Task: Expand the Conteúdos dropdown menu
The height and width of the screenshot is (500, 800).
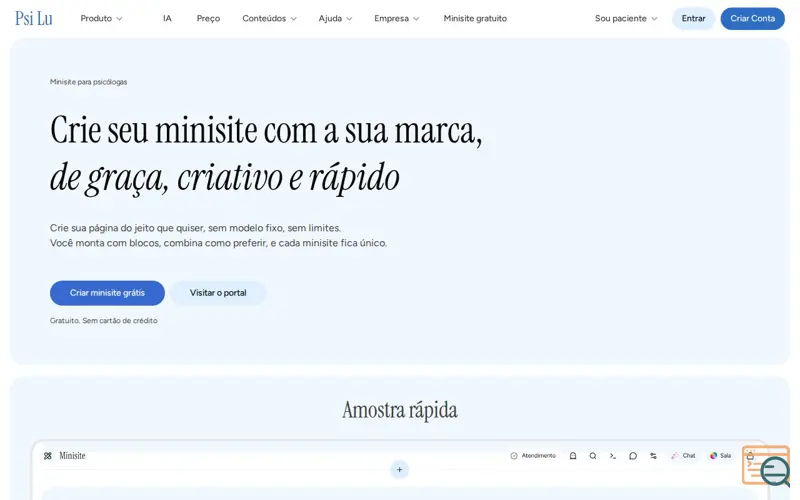Action: click(269, 18)
